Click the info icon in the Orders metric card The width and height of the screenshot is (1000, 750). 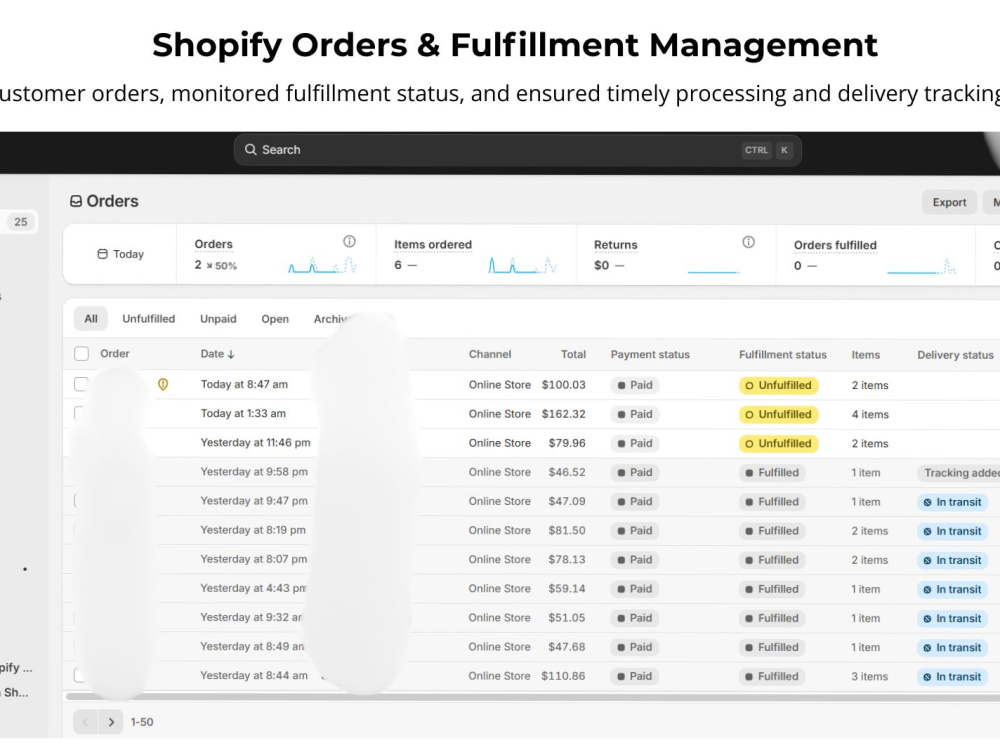(x=349, y=242)
